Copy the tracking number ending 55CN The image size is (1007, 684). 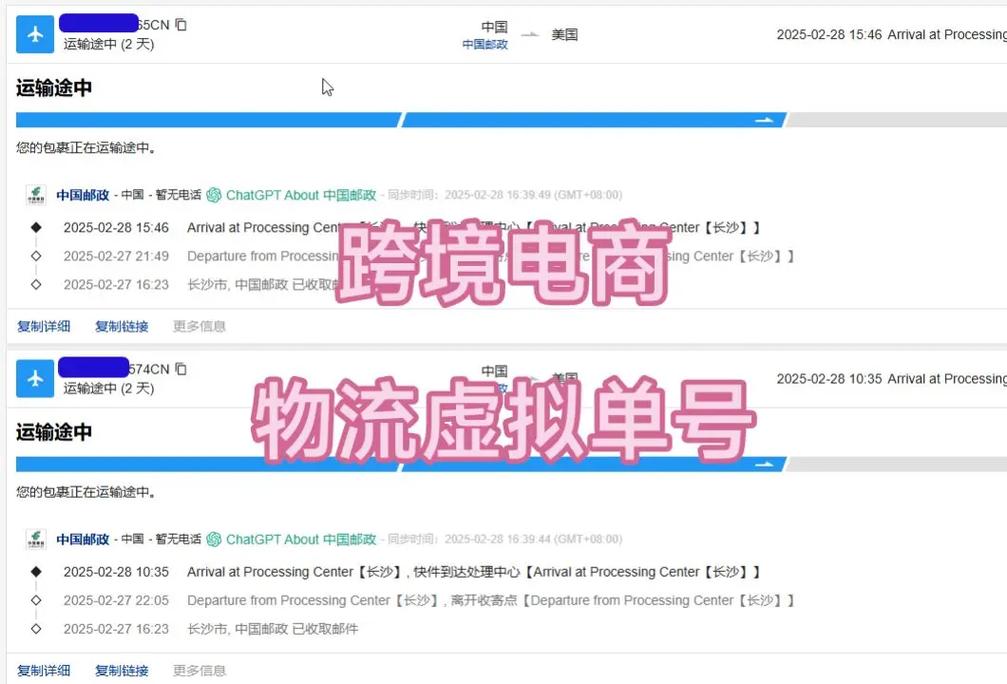click(x=181, y=25)
